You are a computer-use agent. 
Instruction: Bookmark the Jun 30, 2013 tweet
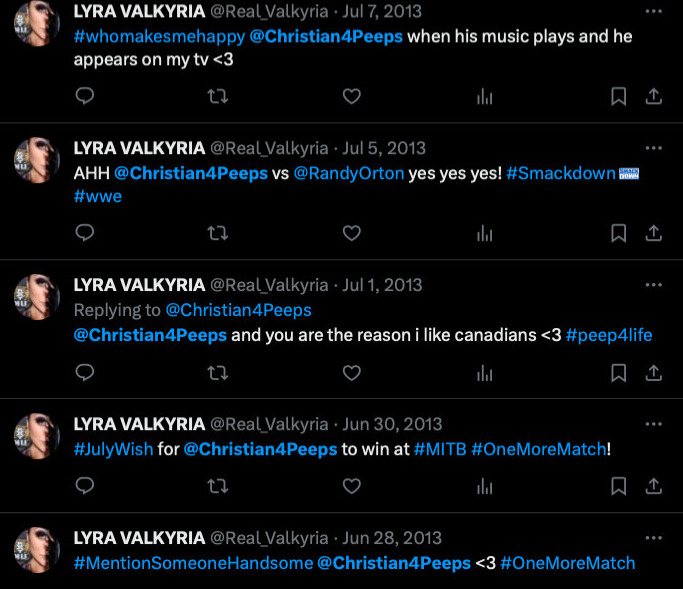tap(619, 486)
